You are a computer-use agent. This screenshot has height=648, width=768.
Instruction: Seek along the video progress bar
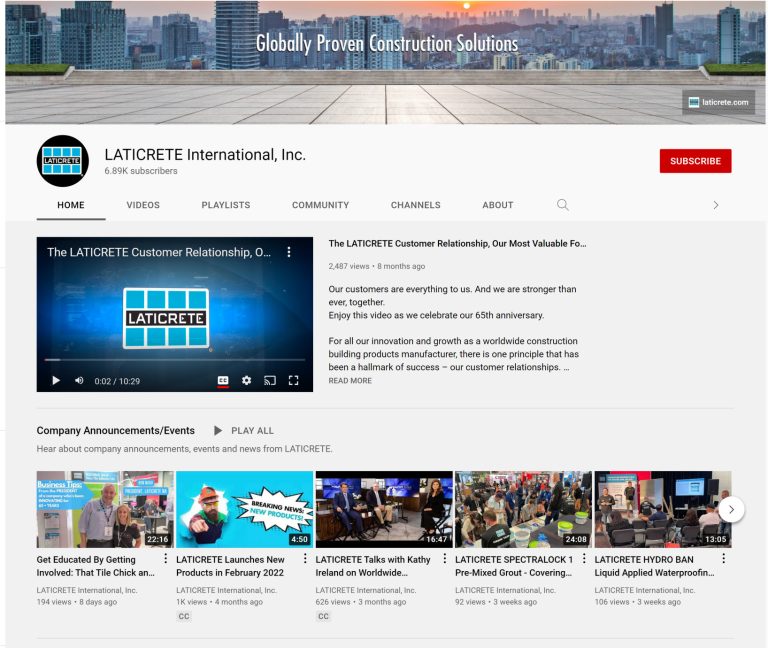(x=175, y=360)
